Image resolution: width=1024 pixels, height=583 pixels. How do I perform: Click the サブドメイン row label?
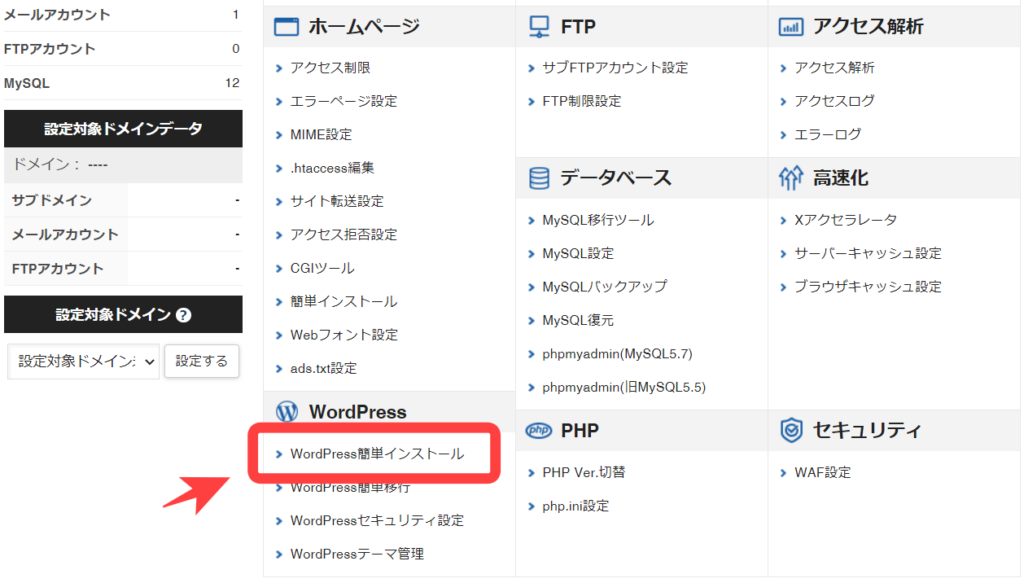coord(52,200)
